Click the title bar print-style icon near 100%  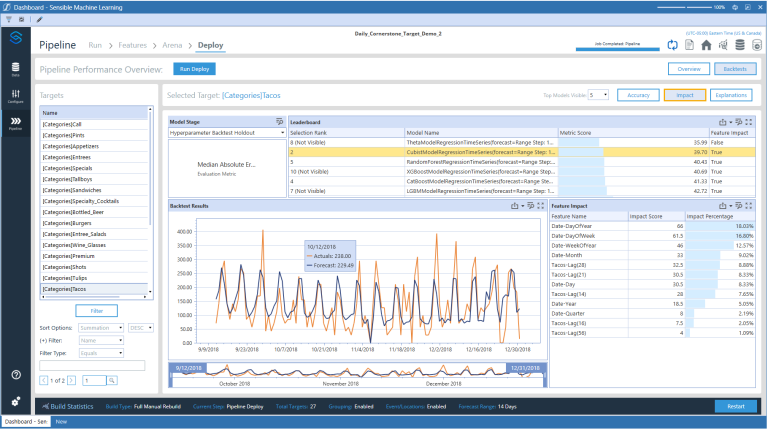(735, 7)
